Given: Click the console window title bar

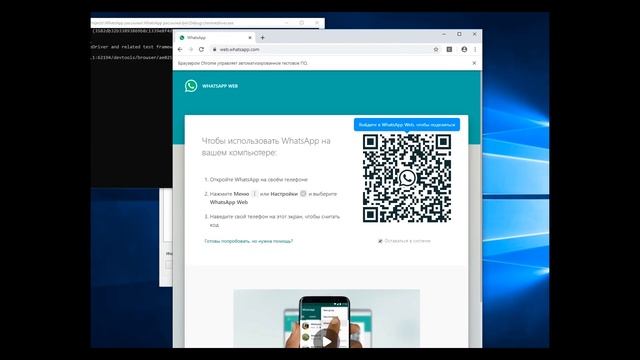Looking at the screenshot, I should coord(208,23).
